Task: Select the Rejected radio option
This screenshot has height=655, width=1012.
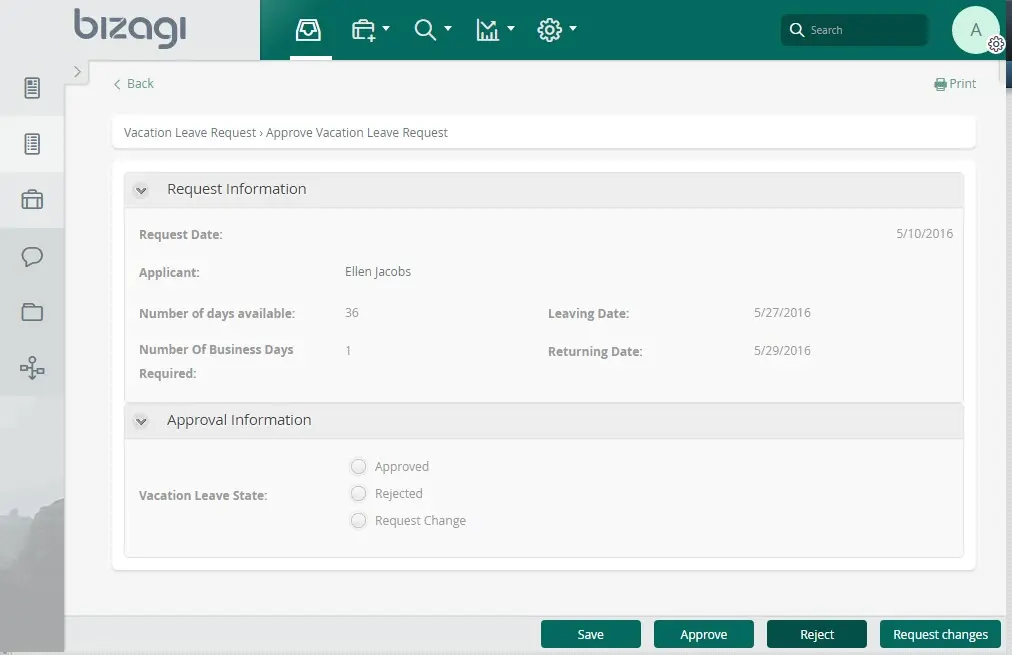Action: coord(358,494)
